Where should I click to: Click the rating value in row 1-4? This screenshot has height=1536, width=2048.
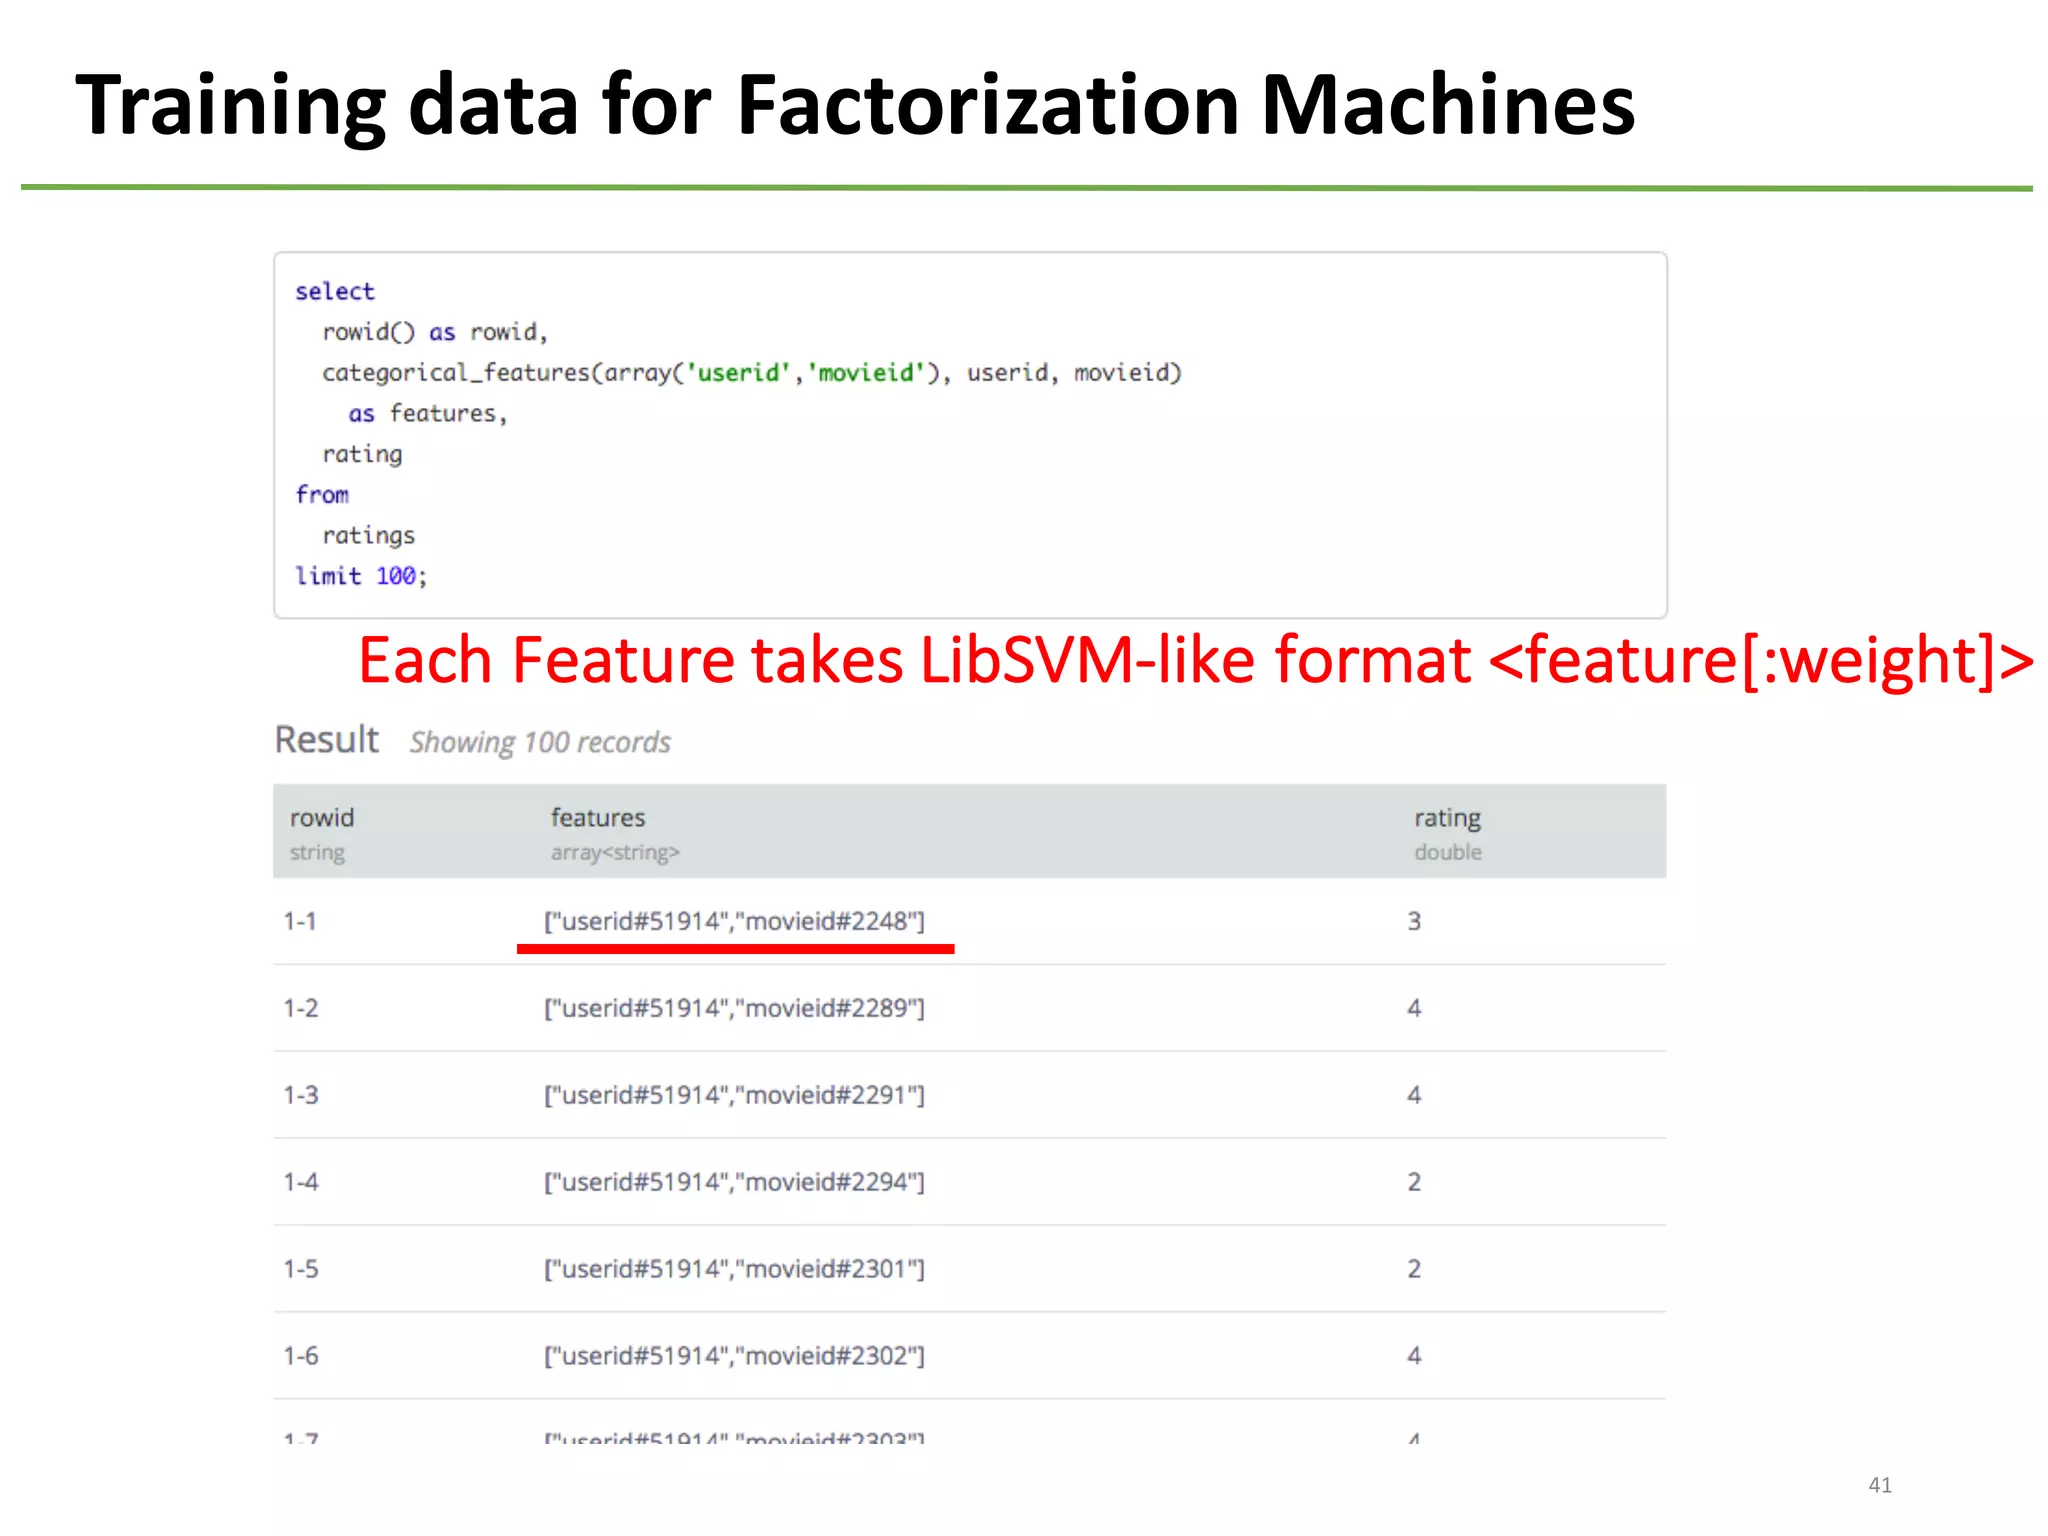[x=1414, y=1182]
